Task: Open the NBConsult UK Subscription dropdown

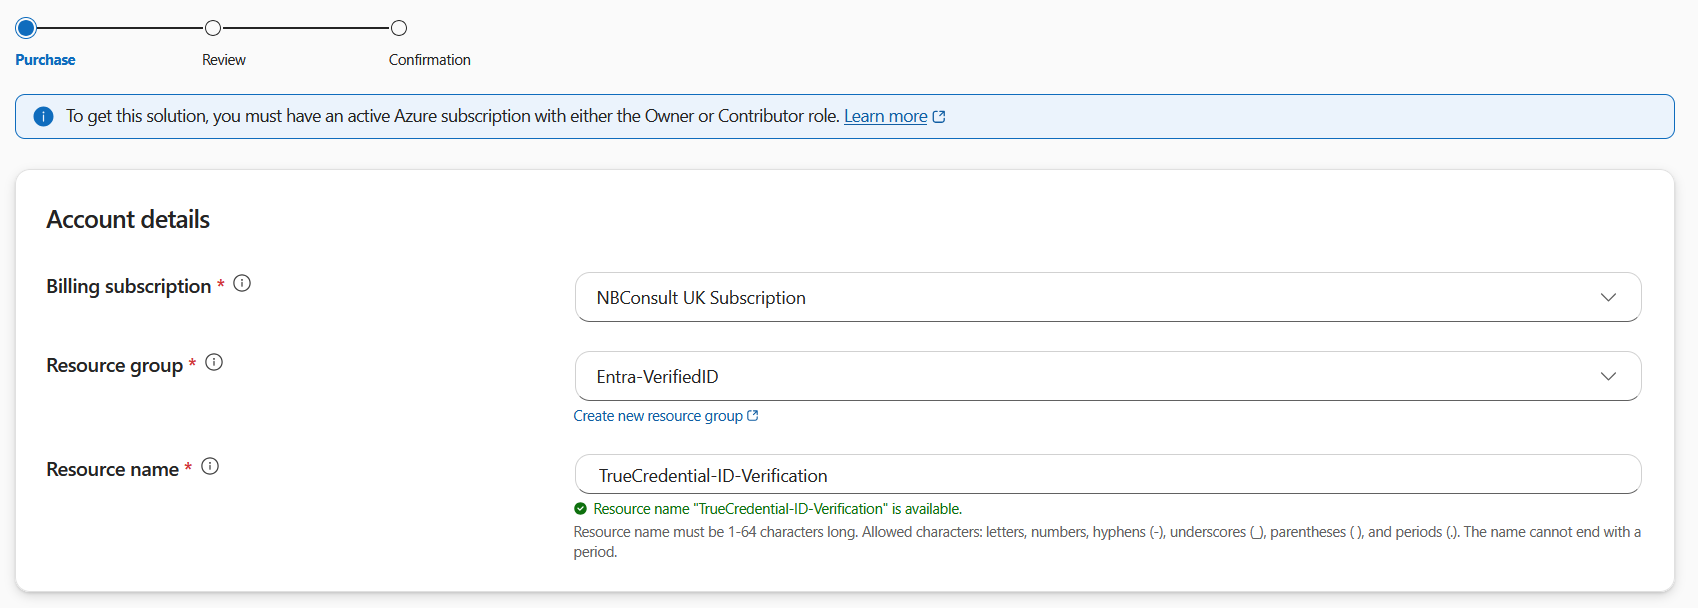Action: tap(1106, 298)
